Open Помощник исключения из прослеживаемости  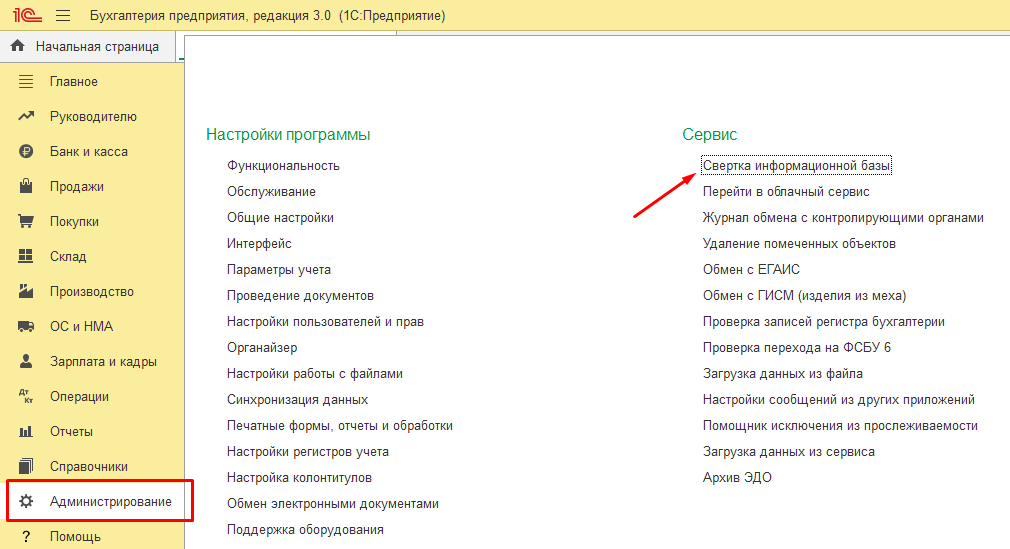[x=841, y=425]
